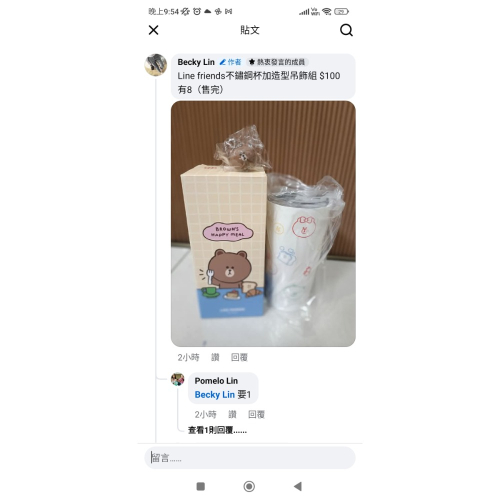Expand 查看1則回覆 to view replies
This screenshot has height=500, width=500.
[217, 430]
